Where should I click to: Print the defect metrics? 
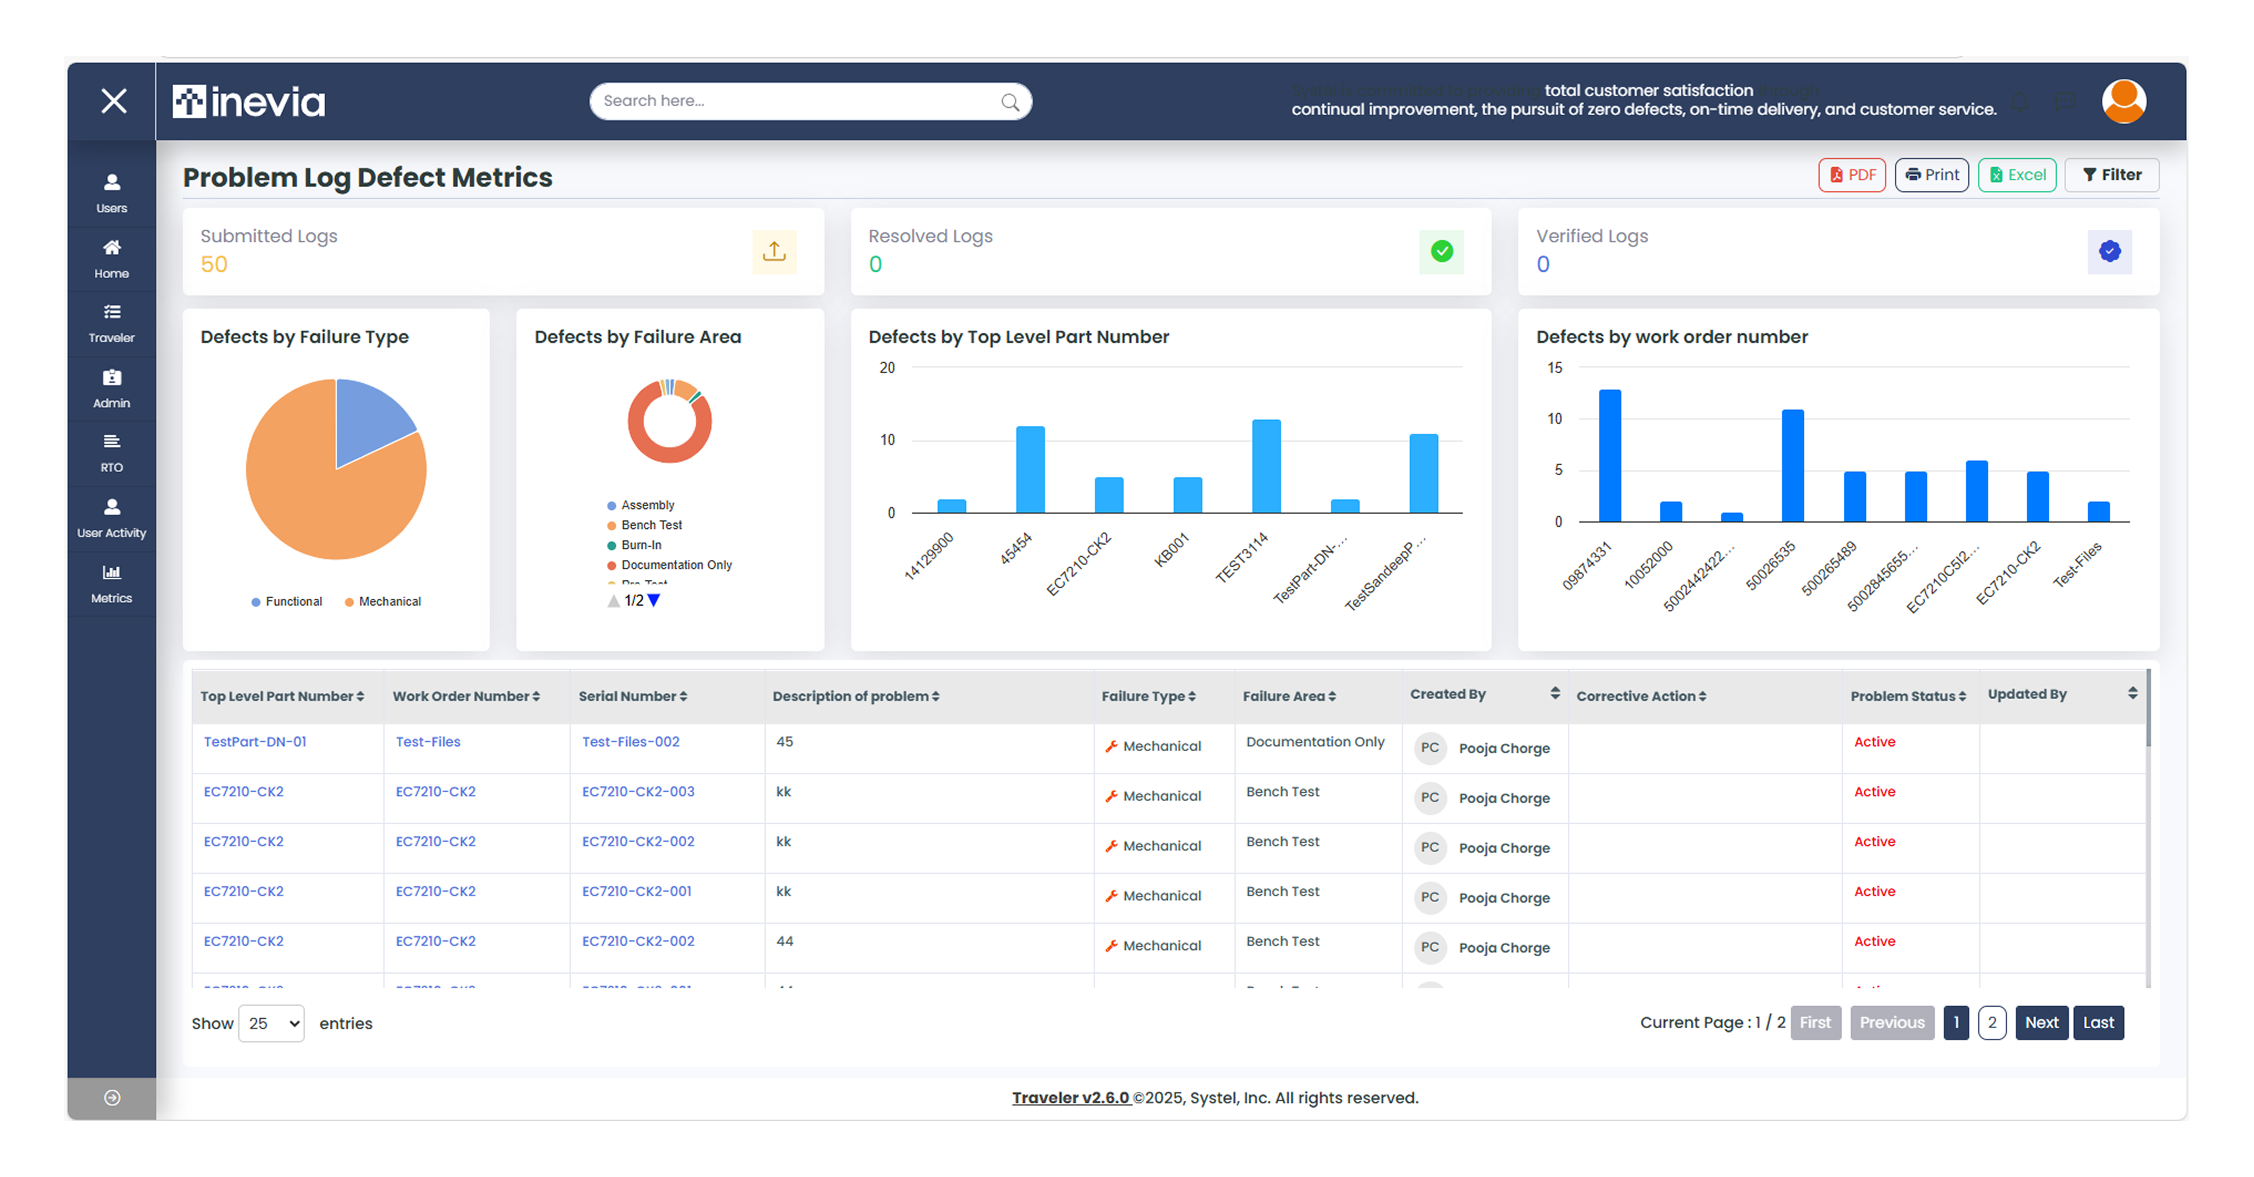1931,175
